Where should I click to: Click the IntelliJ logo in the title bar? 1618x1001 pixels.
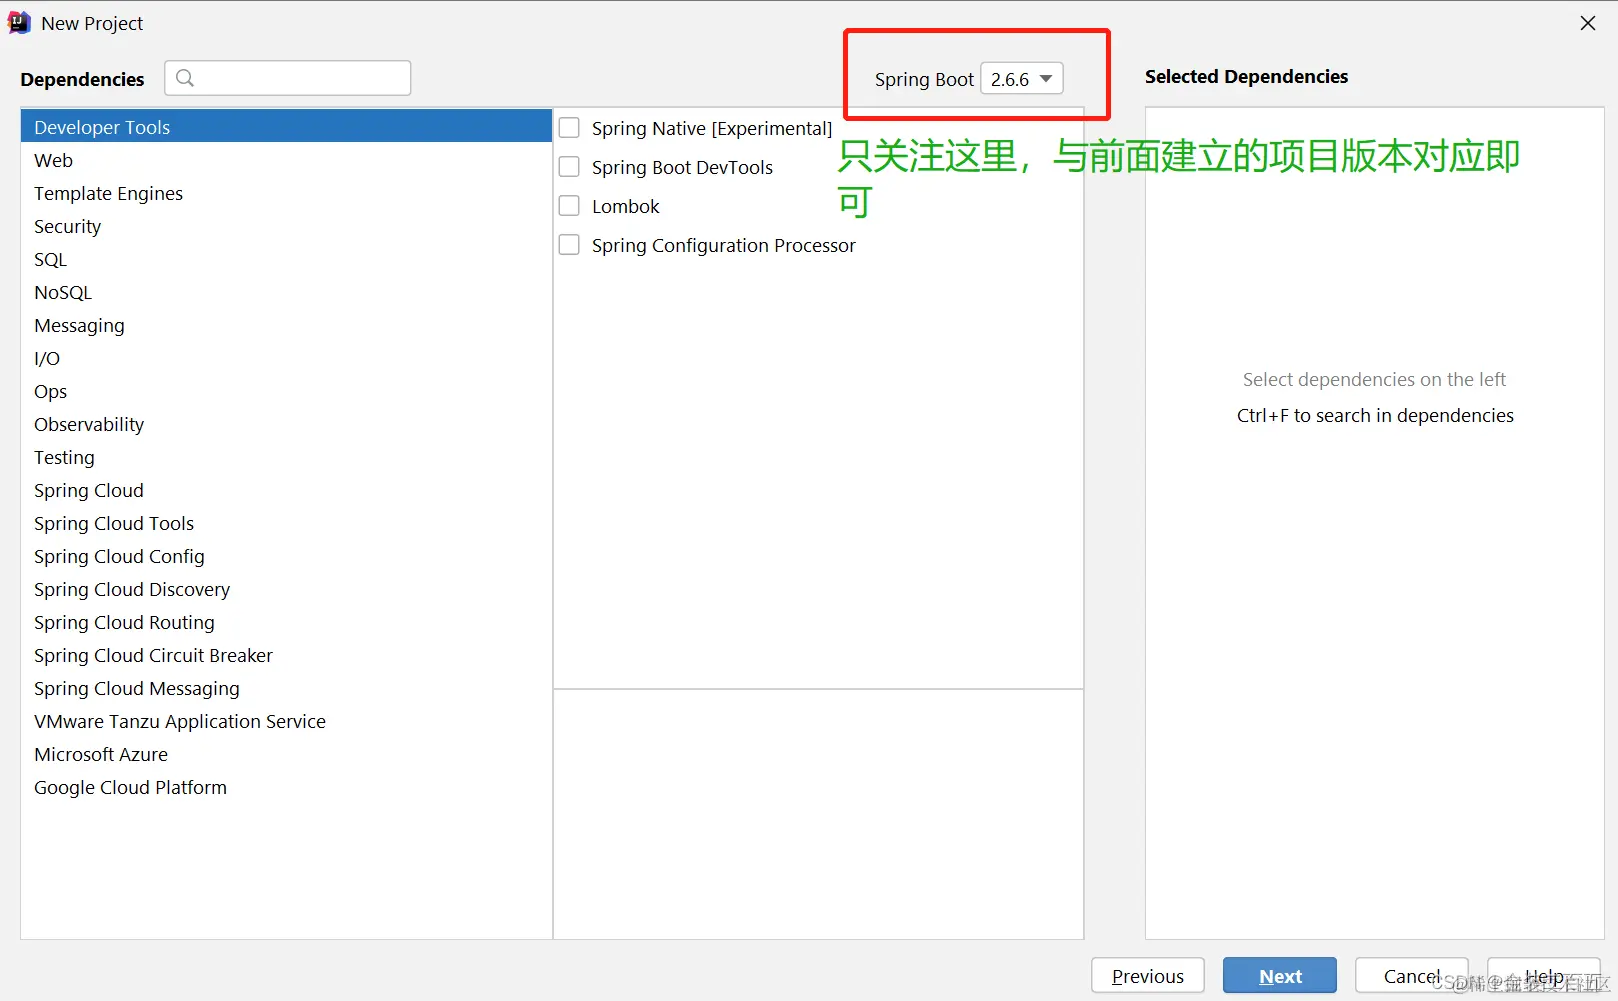pyautogui.click(x=19, y=23)
